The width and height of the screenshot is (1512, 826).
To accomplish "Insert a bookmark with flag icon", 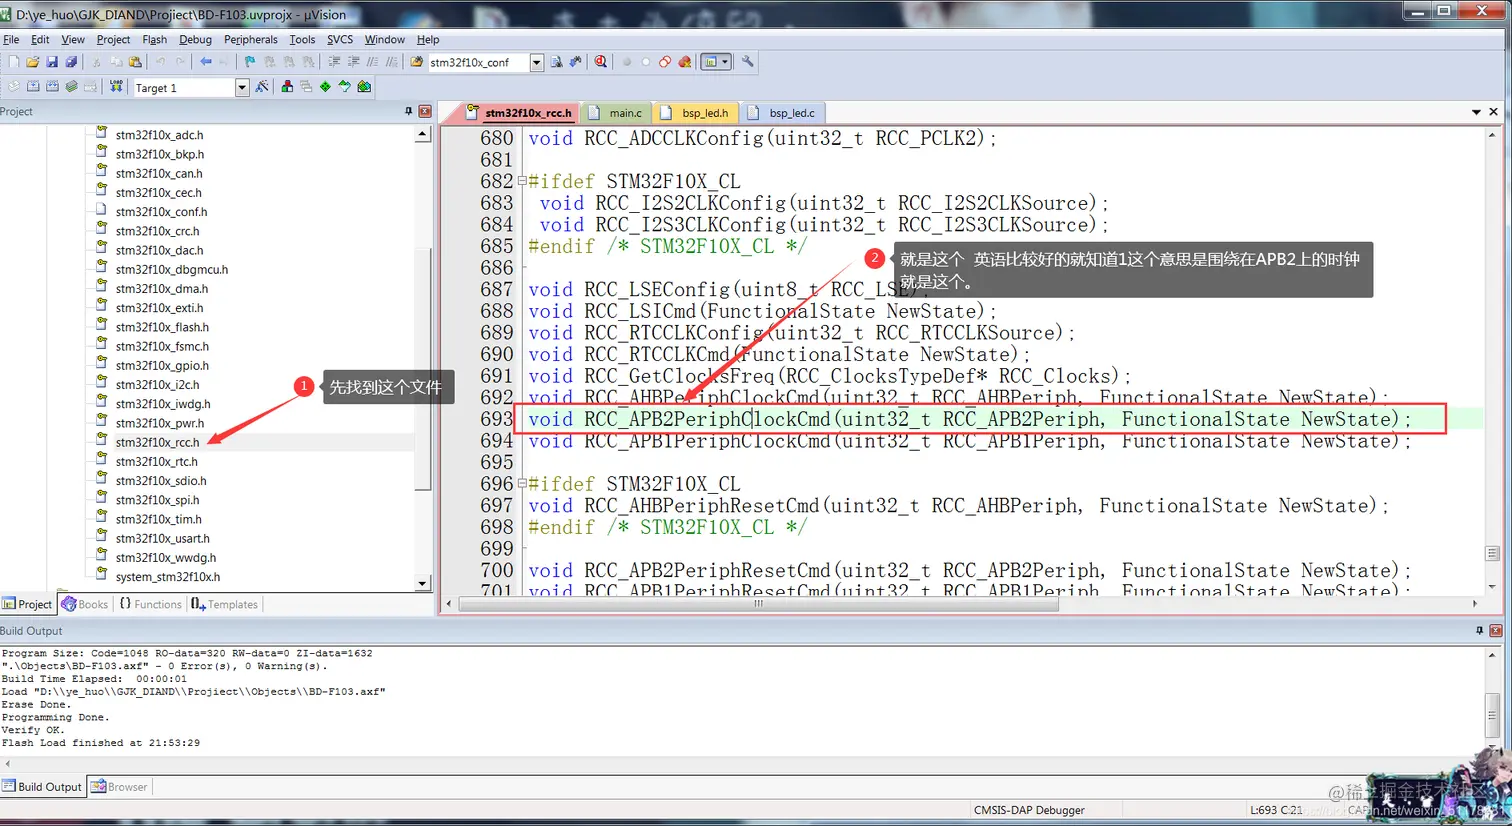I will (x=249, y=62).
